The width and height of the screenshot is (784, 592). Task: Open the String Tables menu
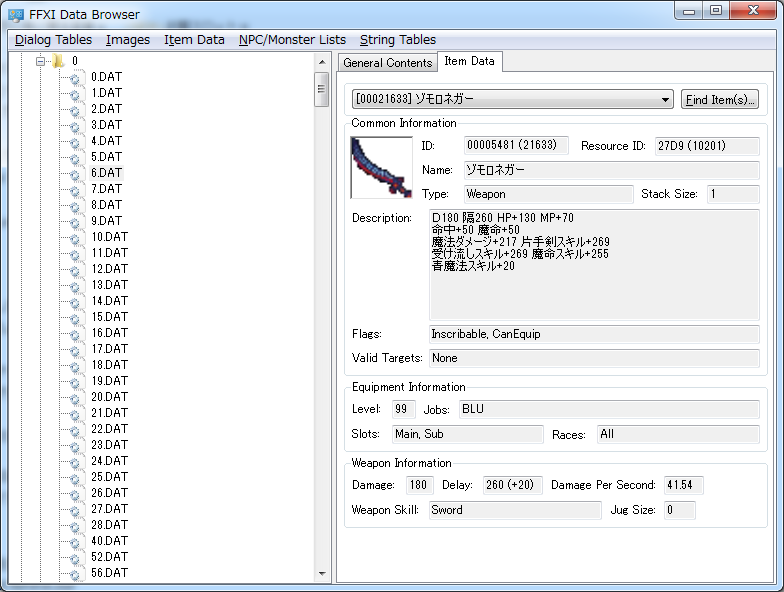point(398,40)
